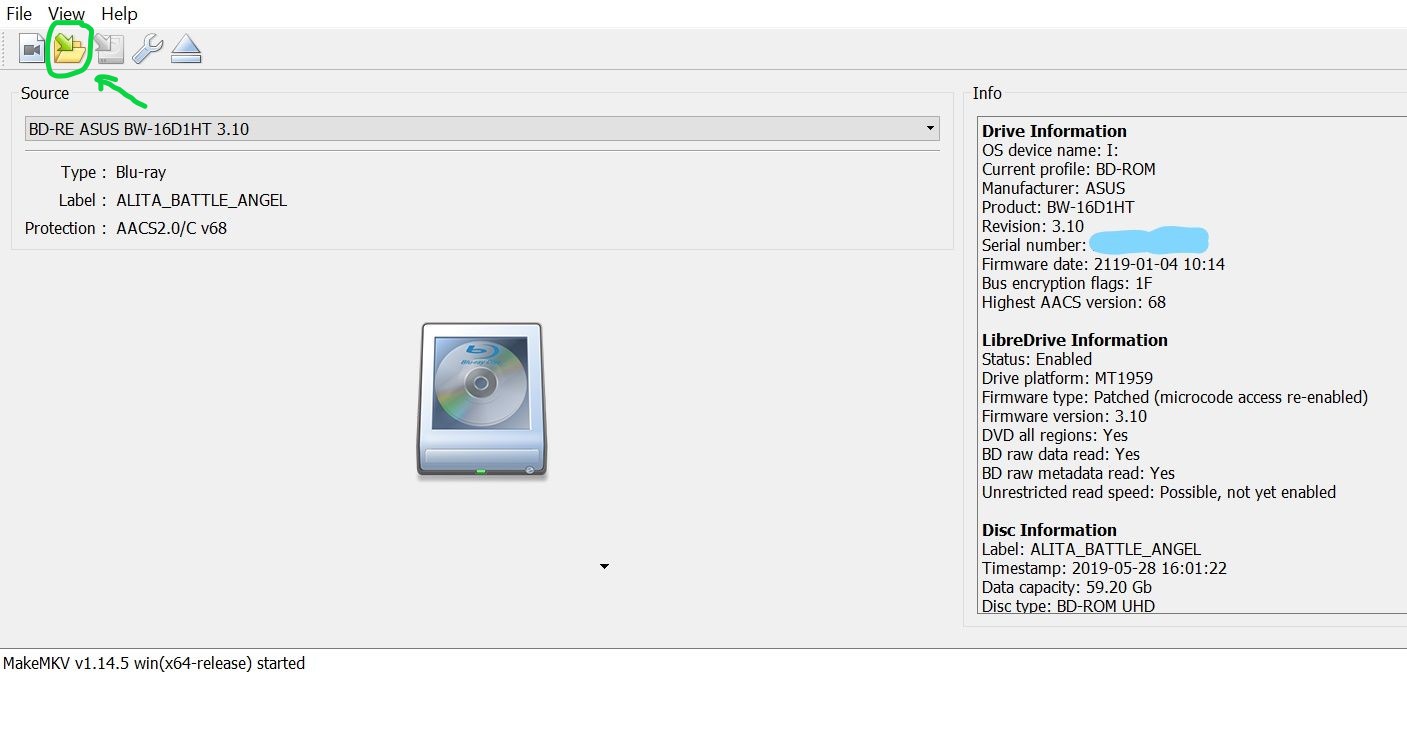
Task: Expand the small arrow below drive icon
Action: (604, 567)
